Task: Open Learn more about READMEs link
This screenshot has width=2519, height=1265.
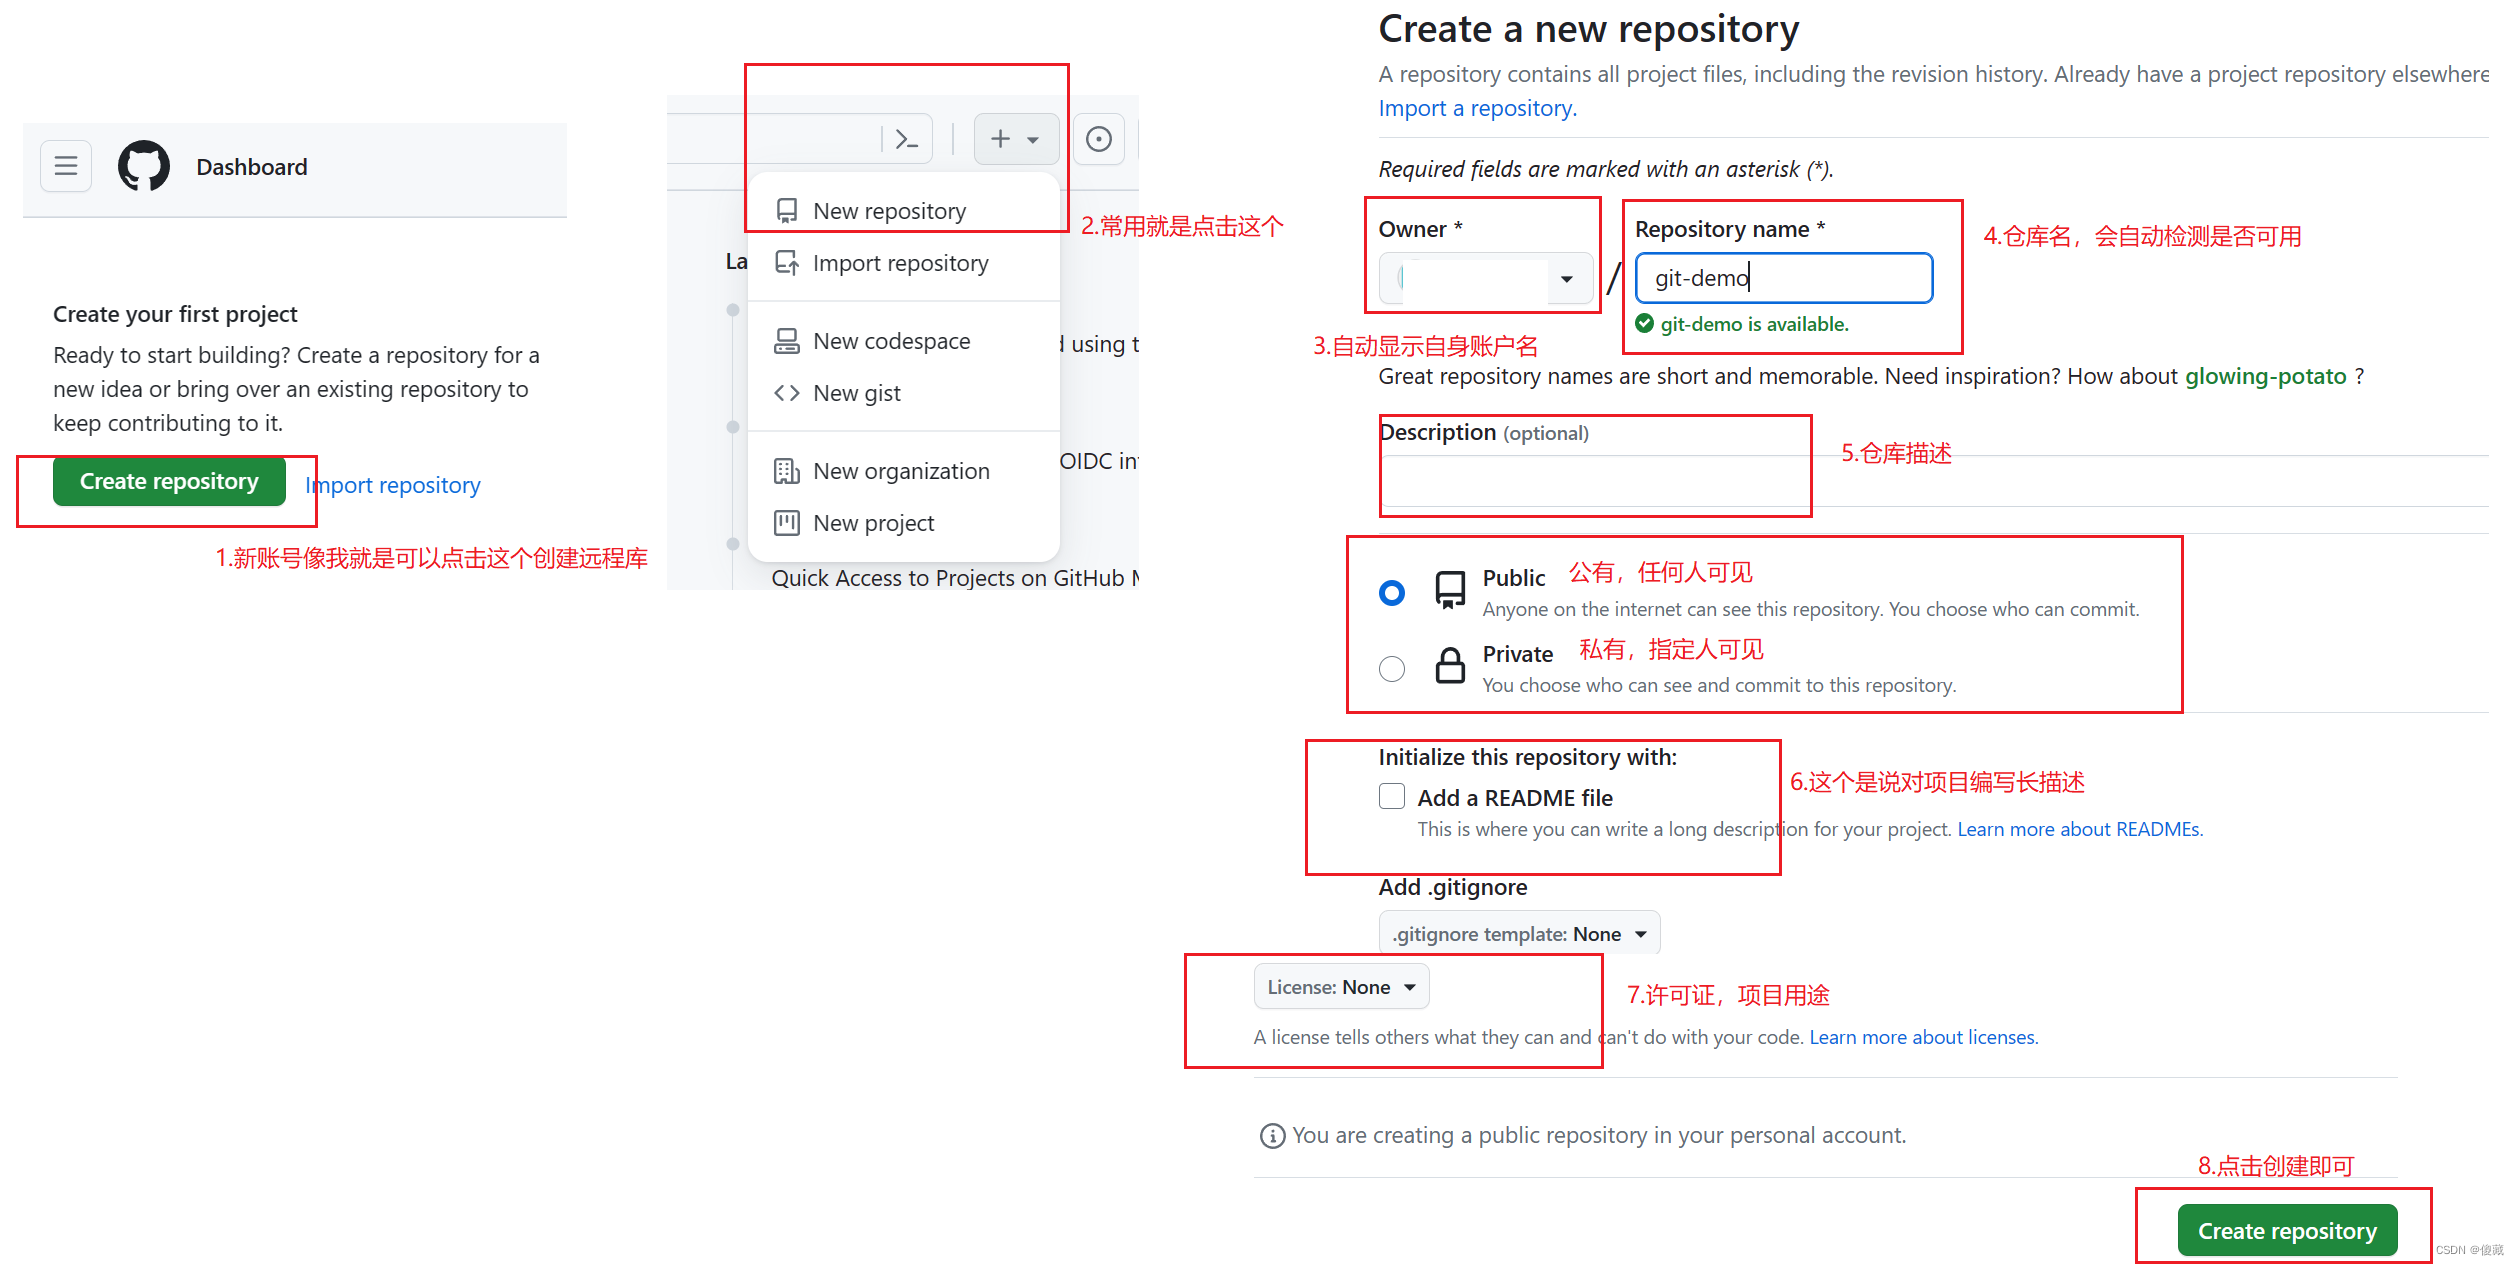Action: click(x=2080, y=829)
